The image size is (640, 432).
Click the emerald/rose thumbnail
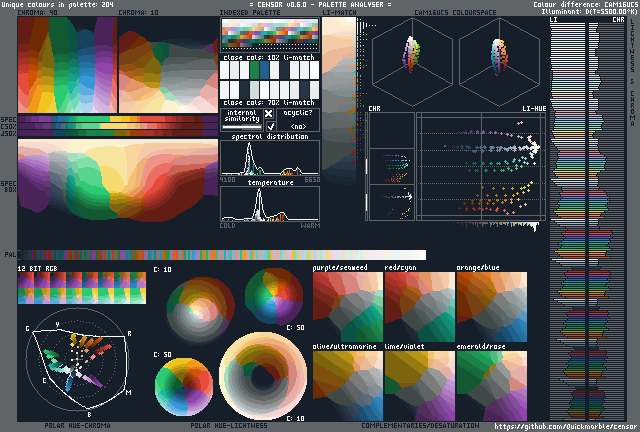point(491,384)
